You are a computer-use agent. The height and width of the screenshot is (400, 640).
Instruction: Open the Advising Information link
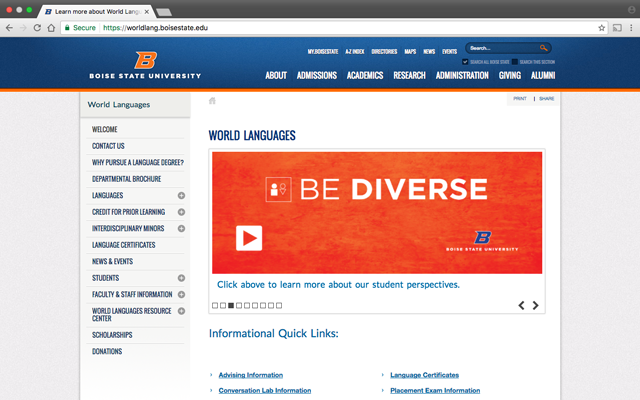click(x=251, y=375)
